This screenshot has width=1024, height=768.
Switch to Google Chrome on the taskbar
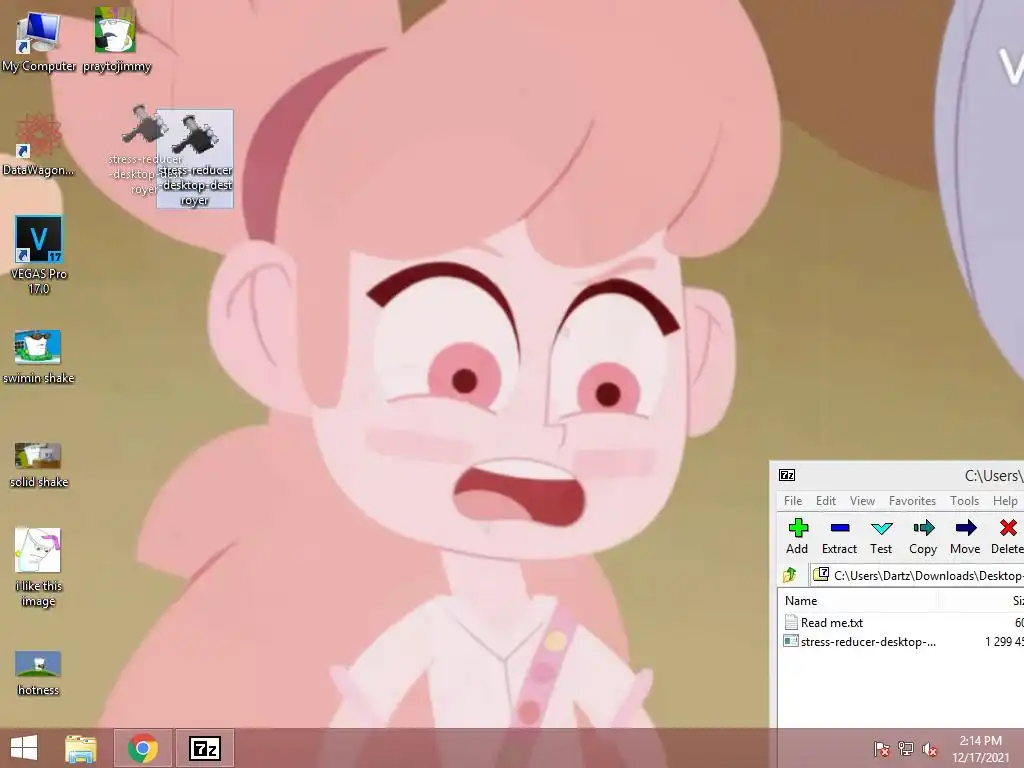(143, 748)
